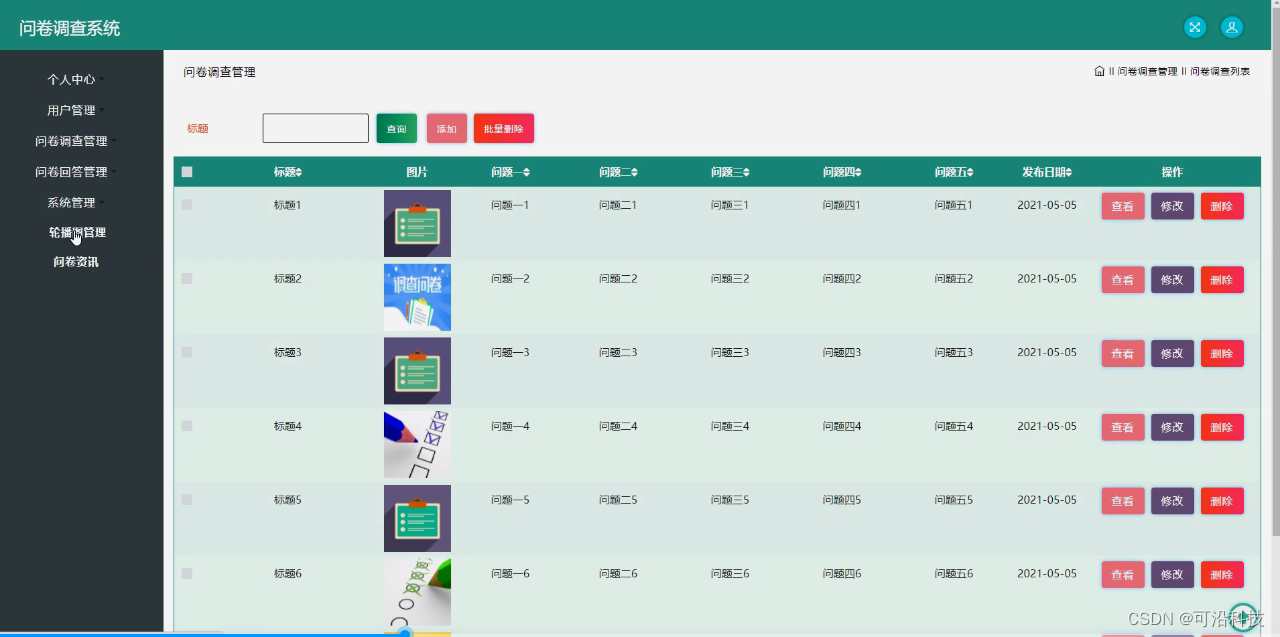1280x637 pixels.
Task: Click 删除 for row 标题3
Action: pyautogui.click(x=1222, y=354)
